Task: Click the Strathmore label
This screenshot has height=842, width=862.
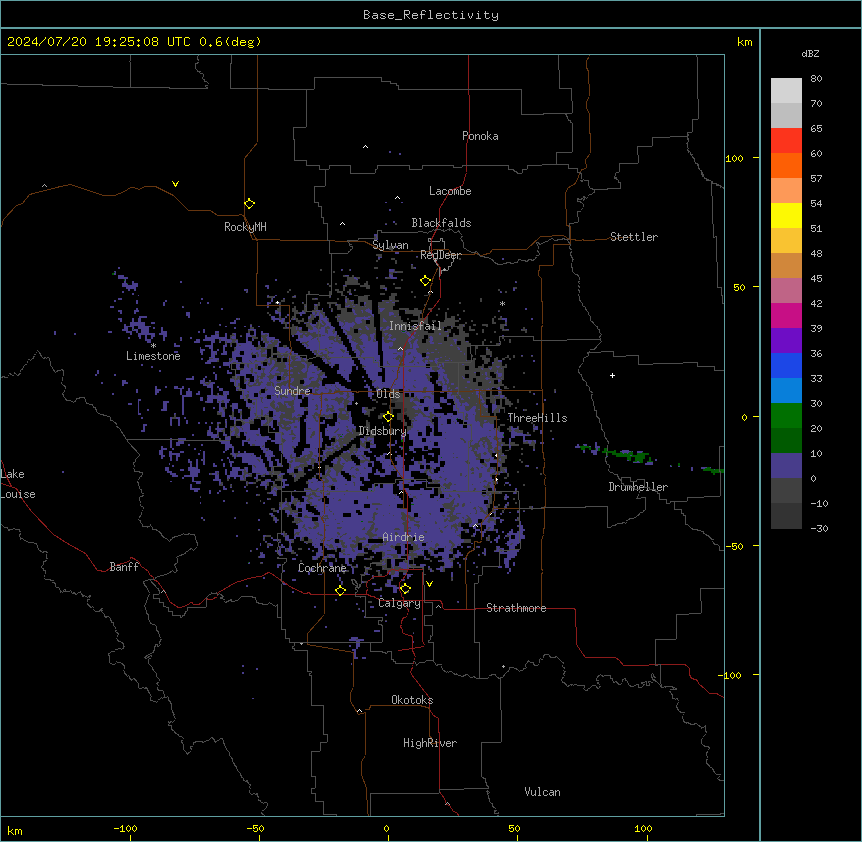Action: pos(516,608)
